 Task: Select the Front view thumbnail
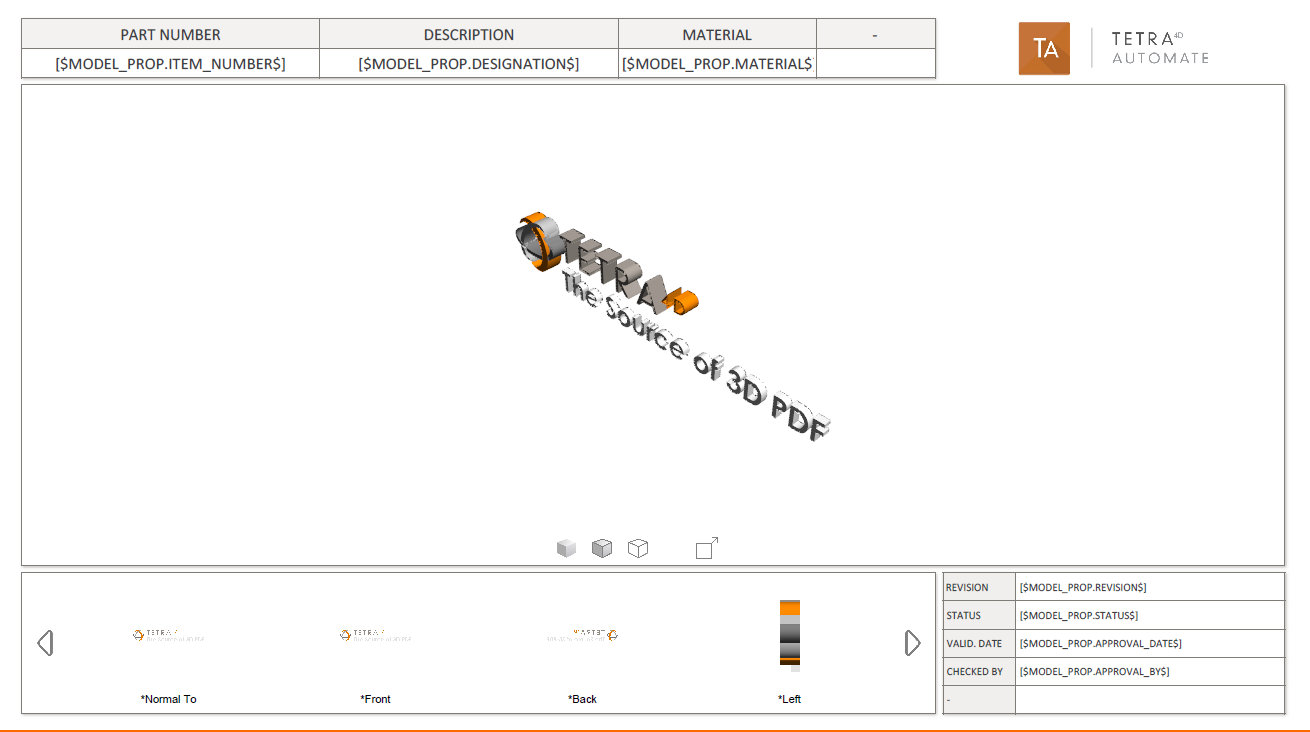coord(376,635)
